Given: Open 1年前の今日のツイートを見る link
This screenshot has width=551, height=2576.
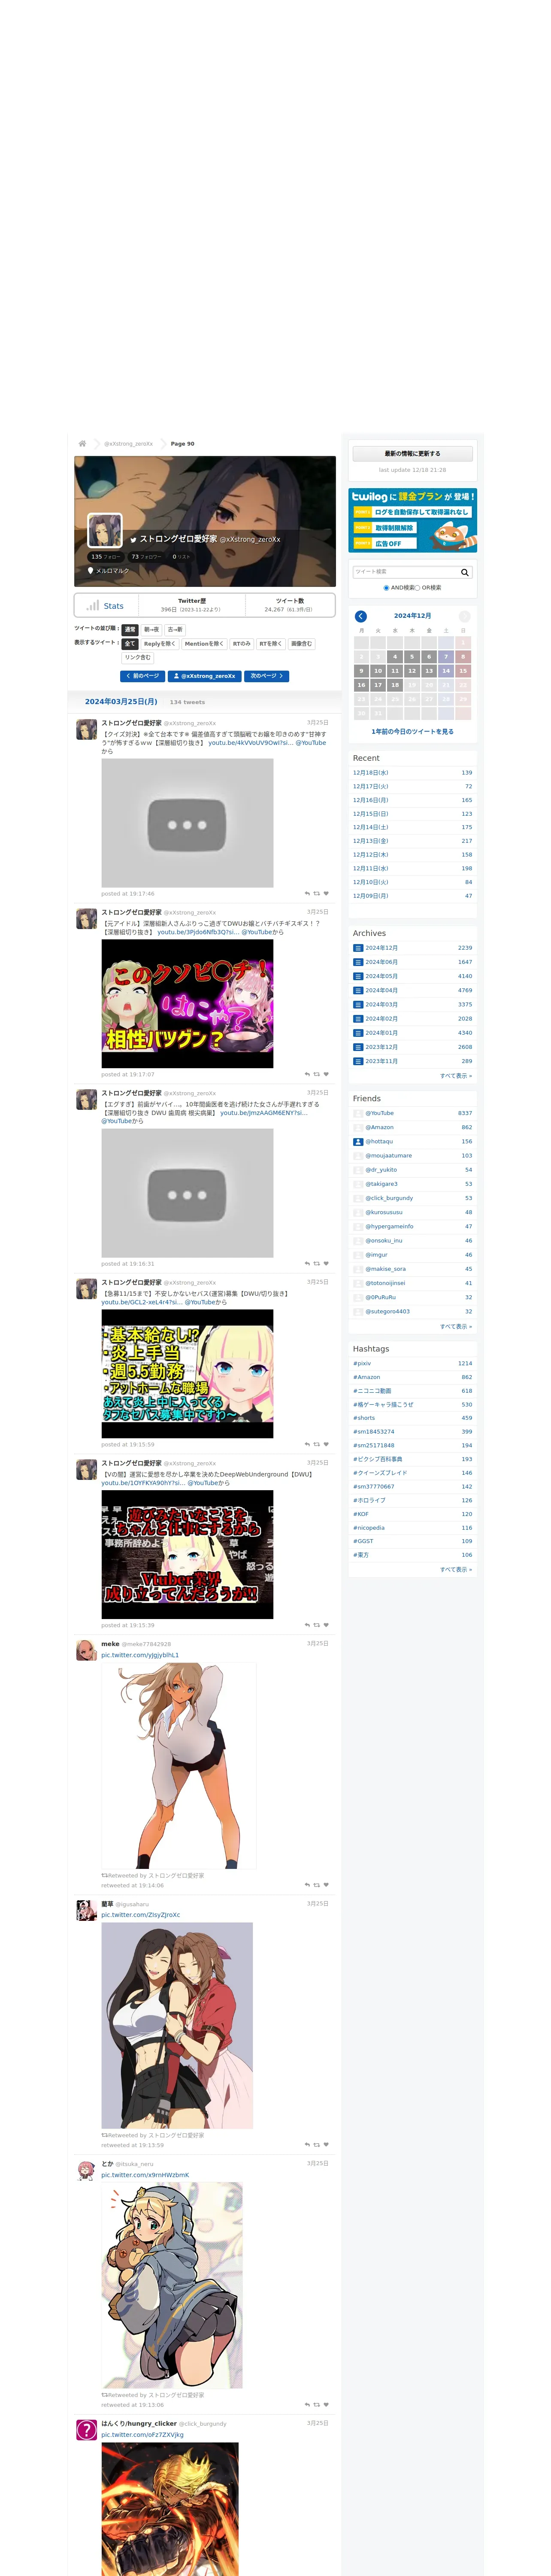Looking at the screenshot, I should click(x=412, y=732).
